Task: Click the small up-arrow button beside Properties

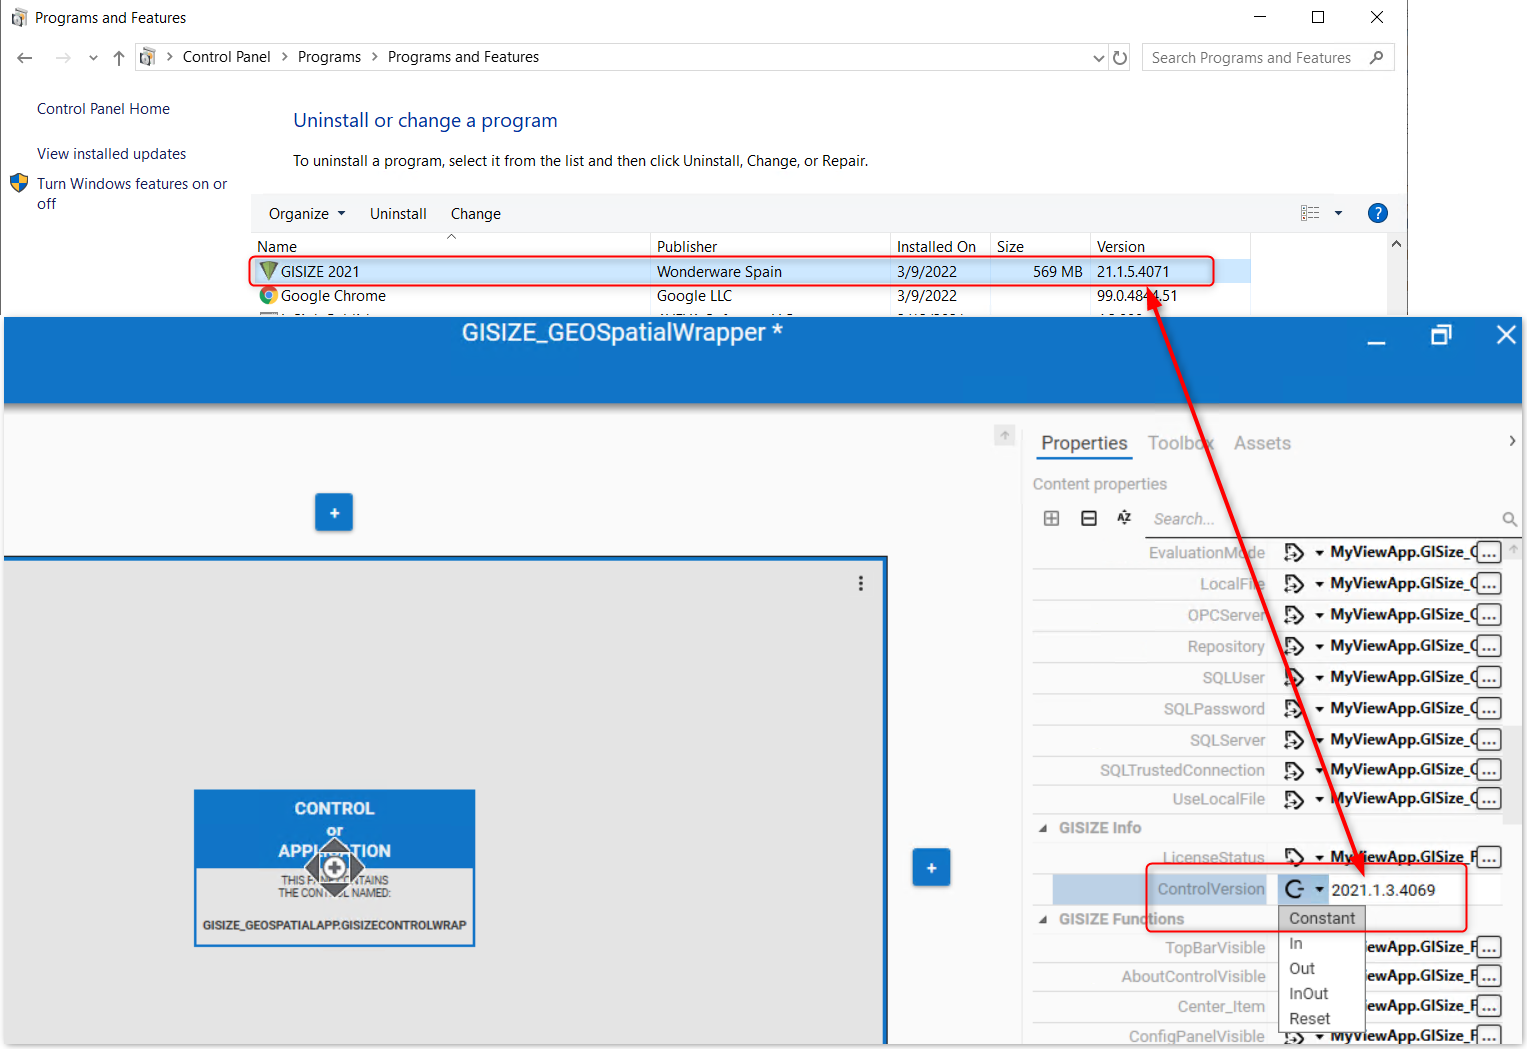Action: [x=1005, y=435]
